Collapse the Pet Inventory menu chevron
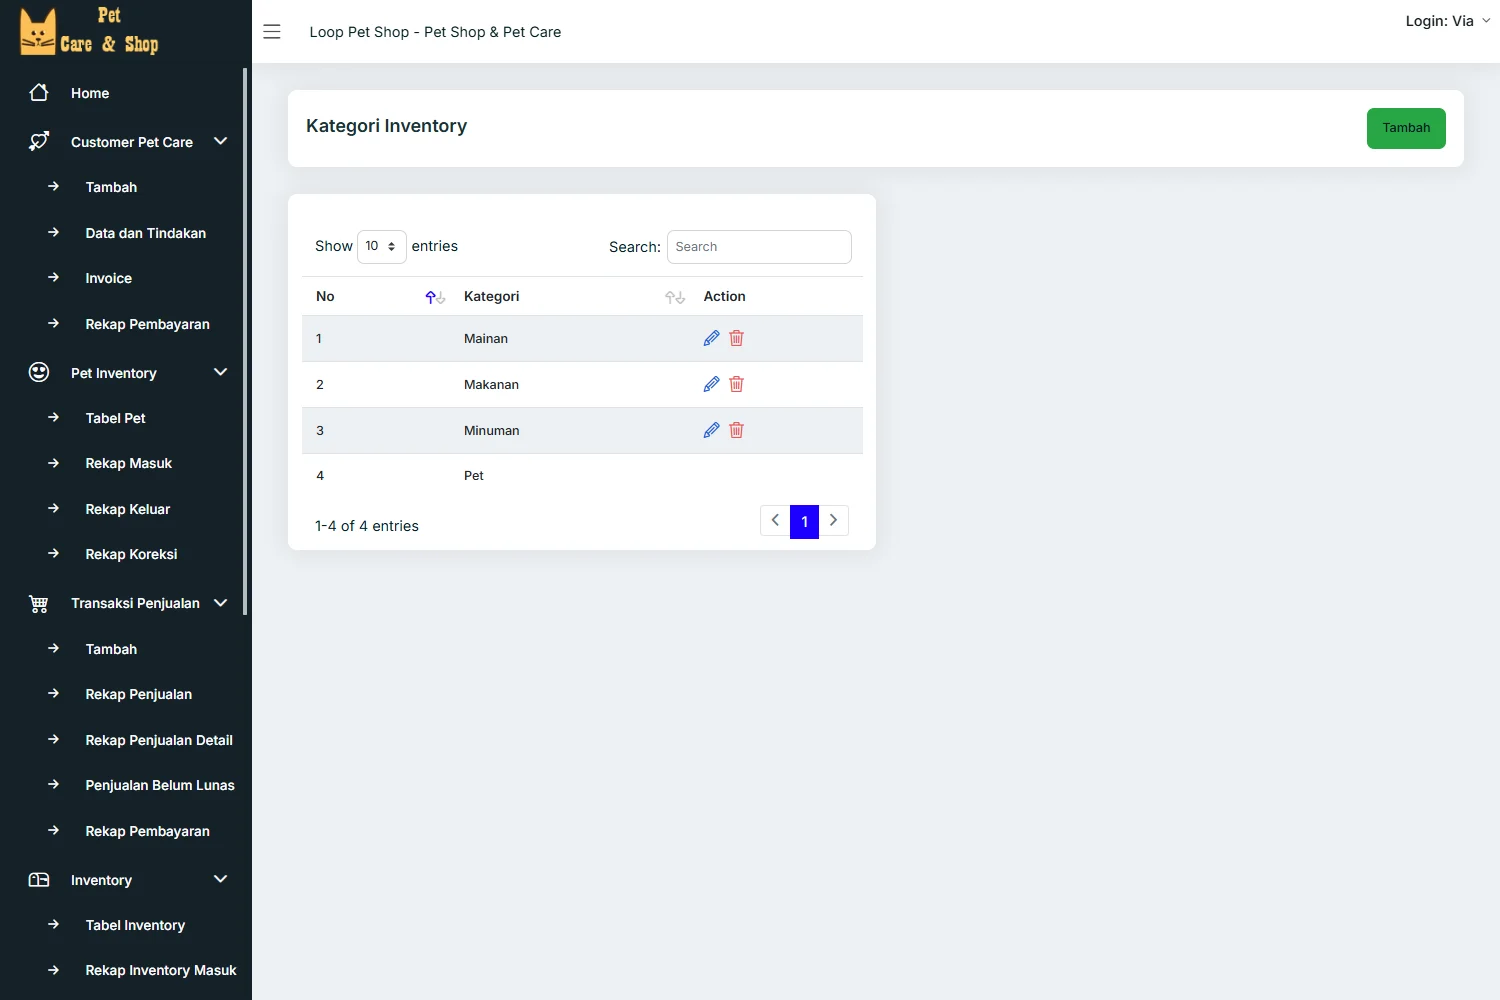The width and height of the screenshot is (1500, 1000). [221, 372]
